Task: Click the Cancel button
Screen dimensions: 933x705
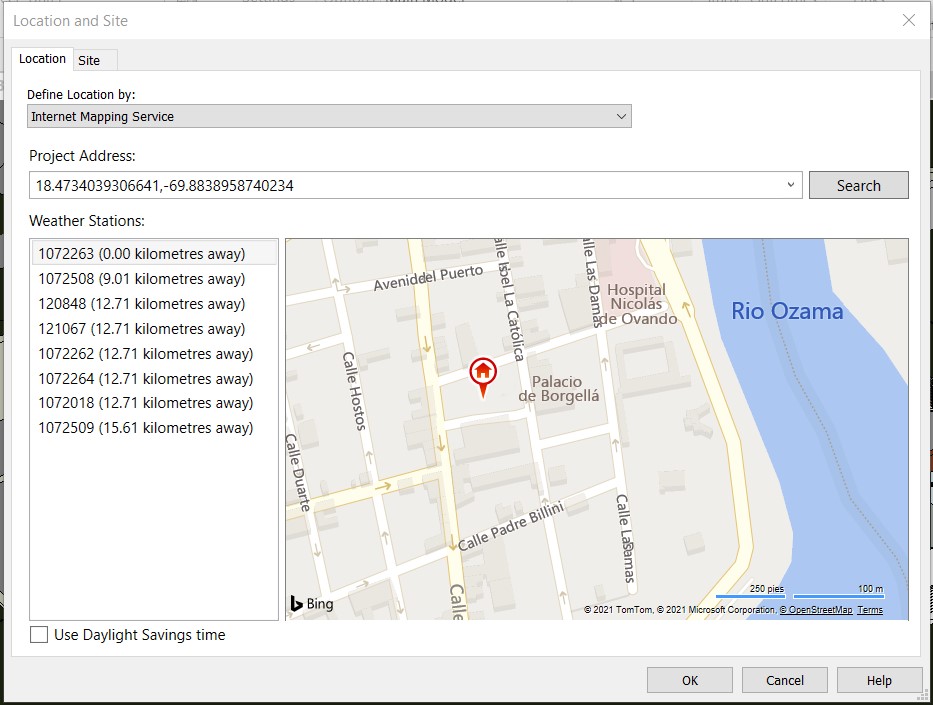Action: [784, 679]
